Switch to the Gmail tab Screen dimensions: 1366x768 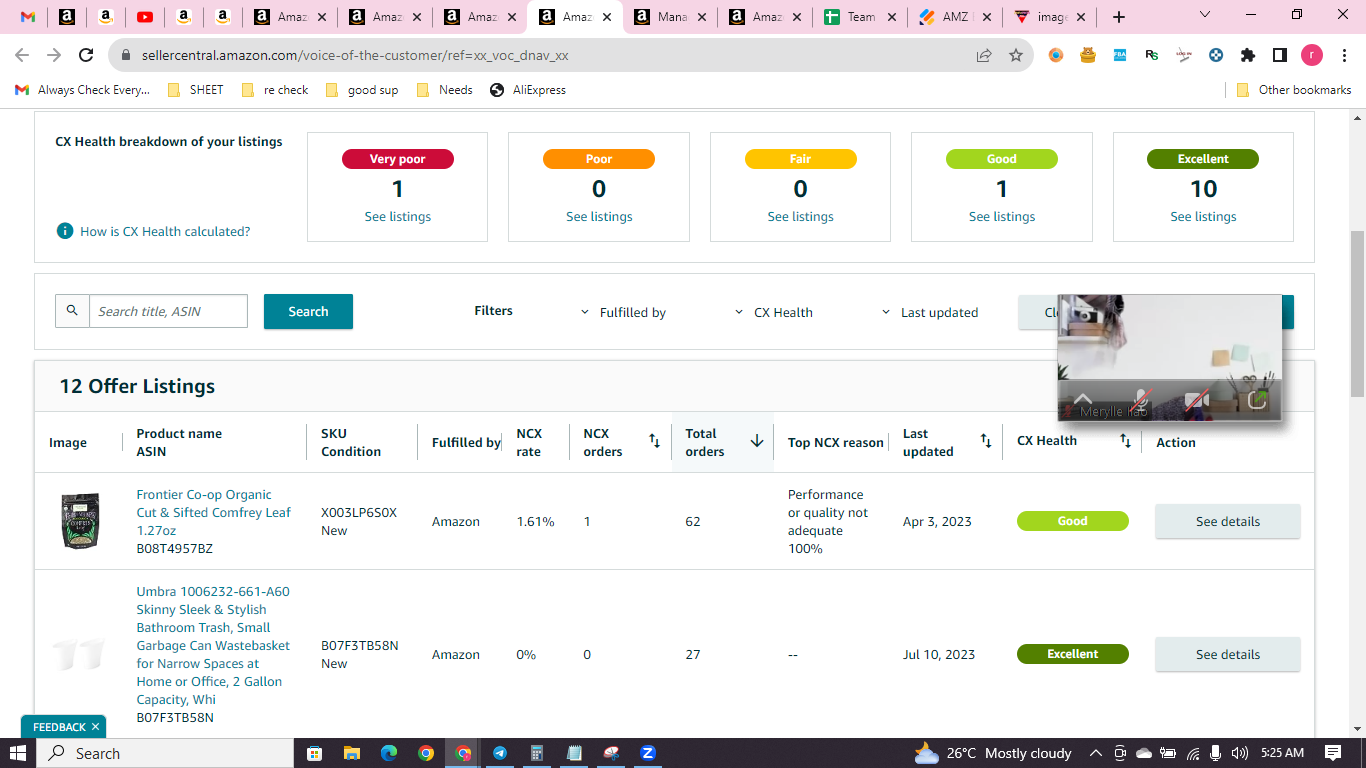click(x=28, y=17)
